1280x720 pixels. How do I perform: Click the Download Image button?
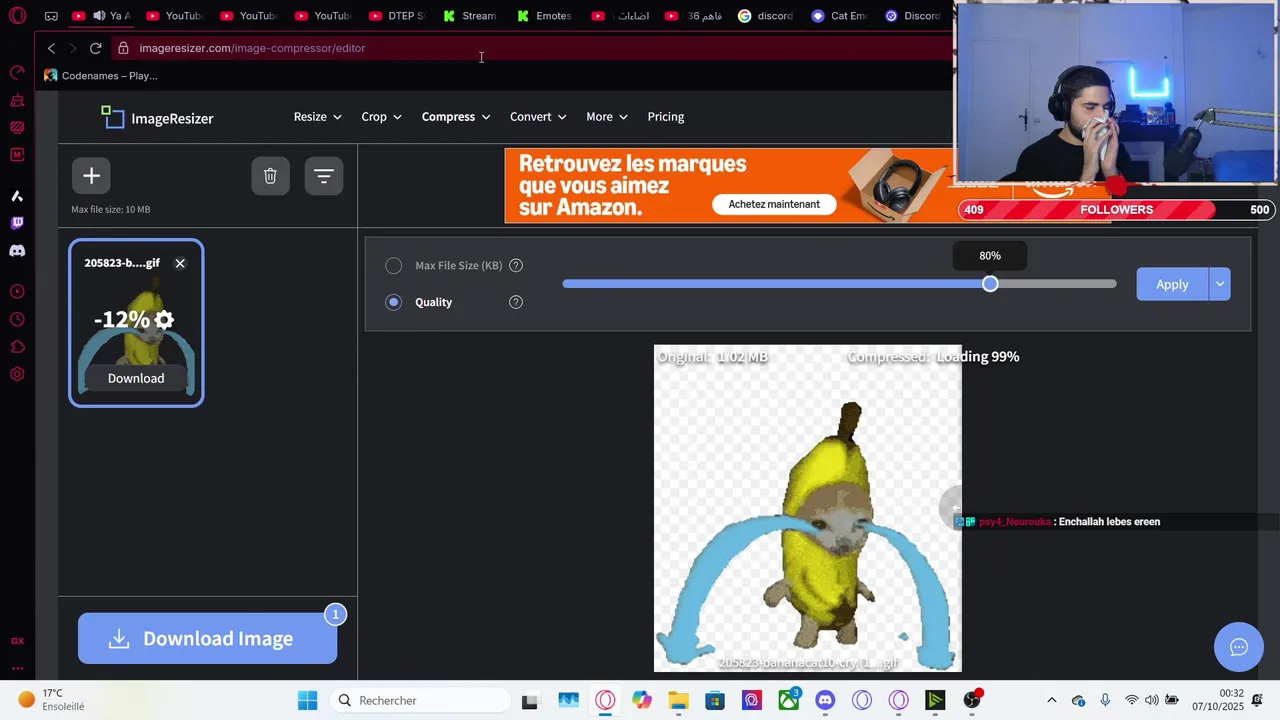[x=208, y=638]
